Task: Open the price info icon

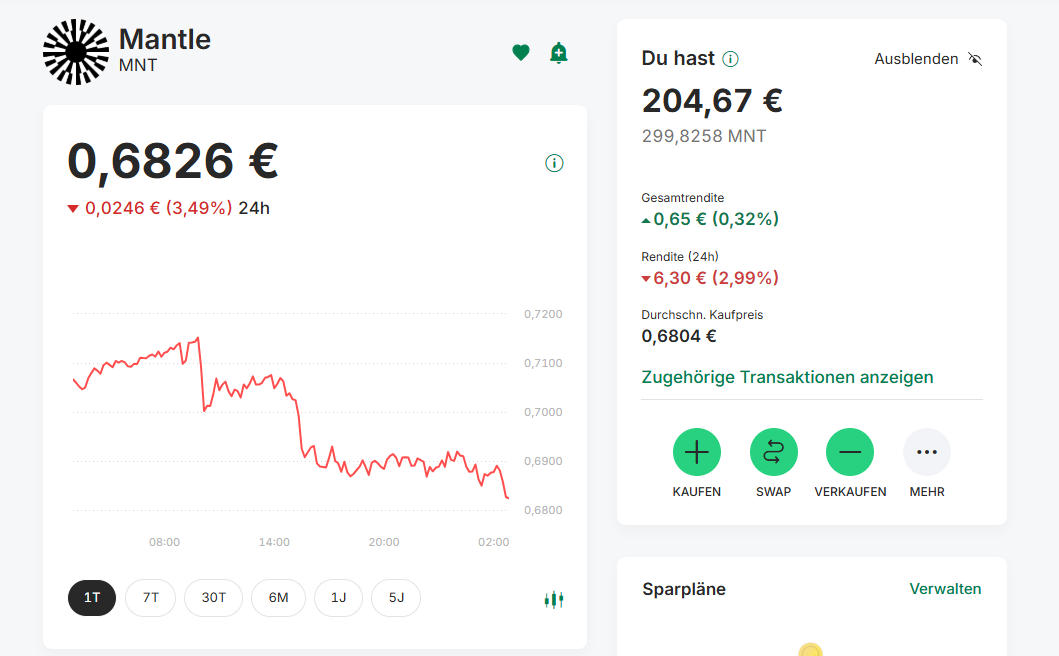Action: [x=555, y=163]
